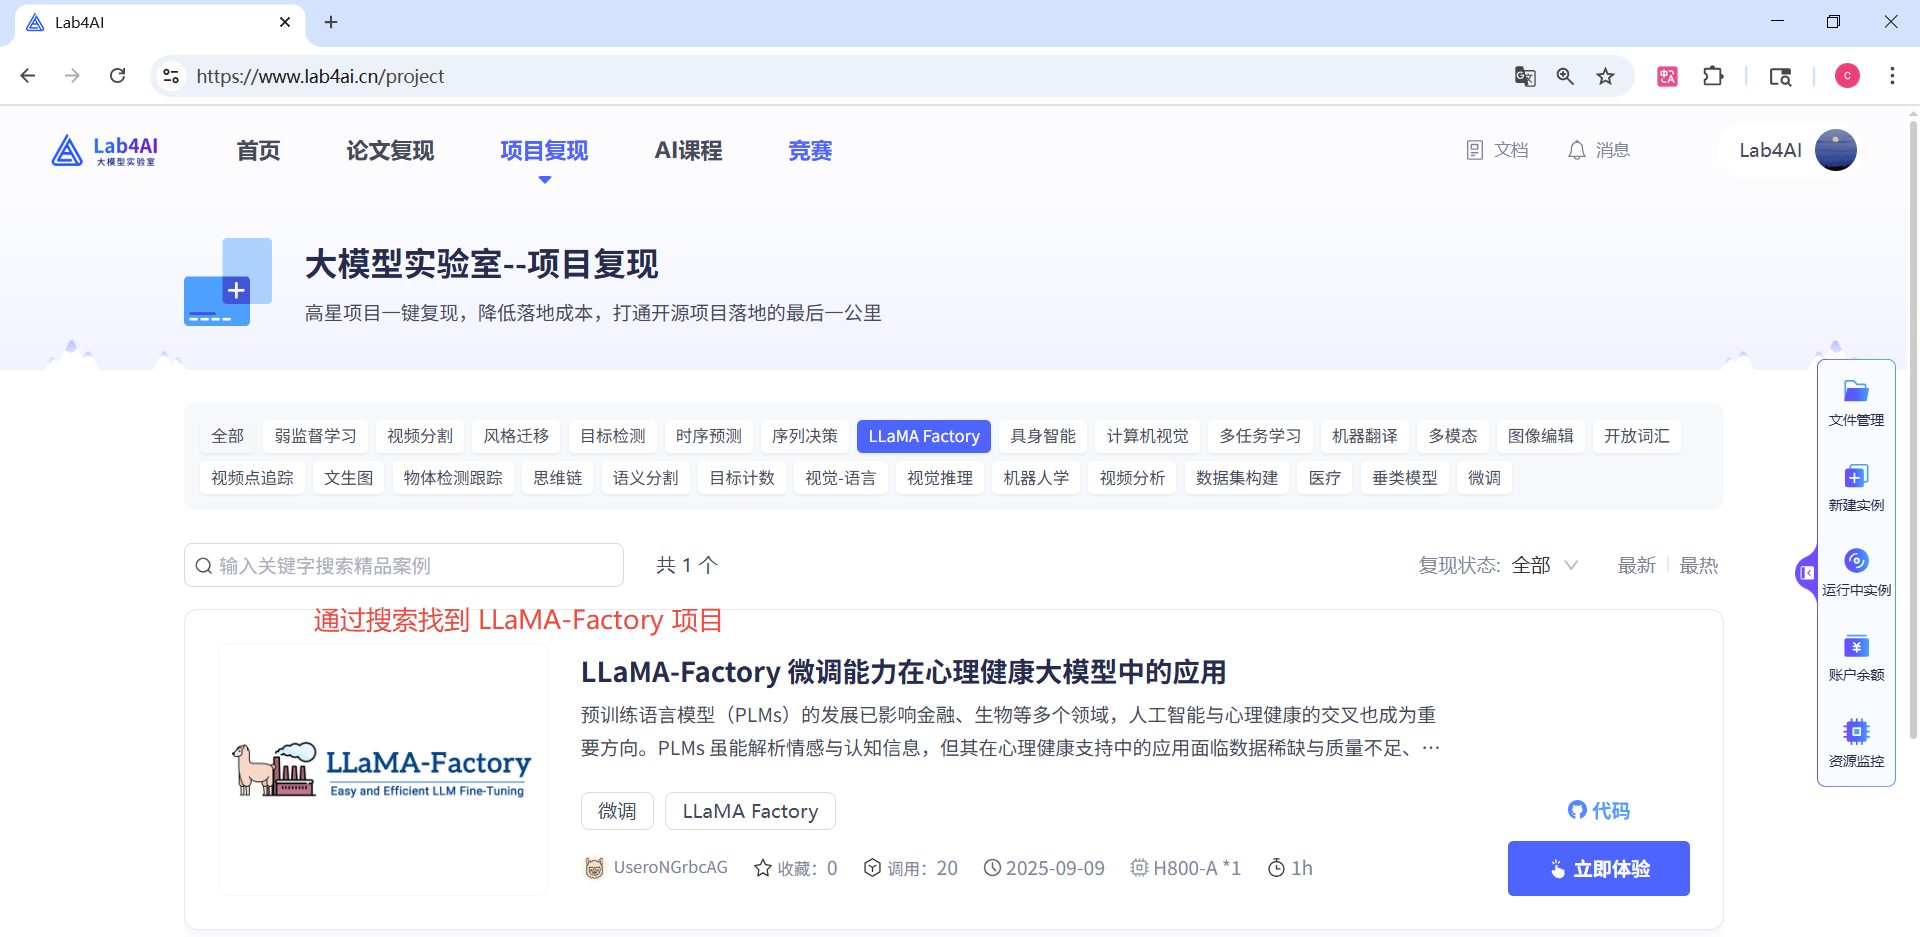Open the 复现状态 status dropdown

pyautogui.click(x=1544, y=565)
